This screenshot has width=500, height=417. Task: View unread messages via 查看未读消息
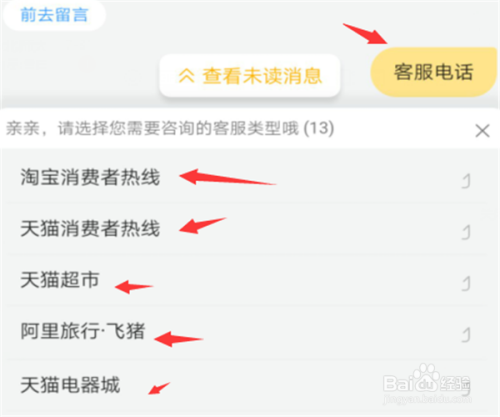pyautogui.click(x=250, y=76)
